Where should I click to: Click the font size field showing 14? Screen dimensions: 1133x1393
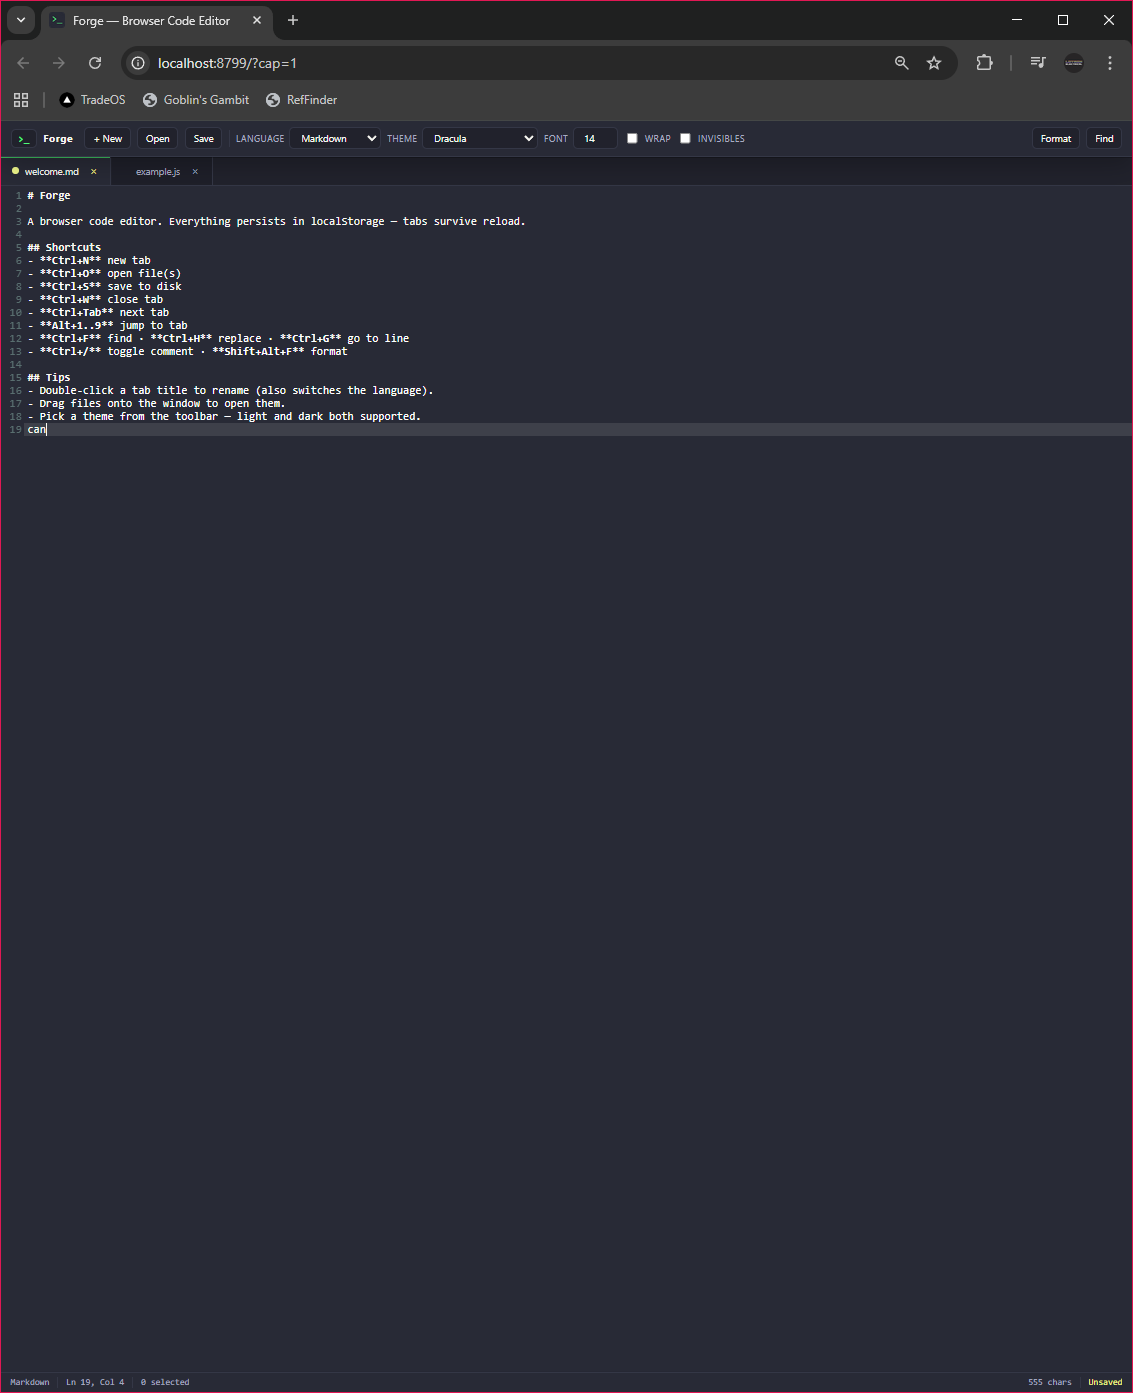[595, 138]
